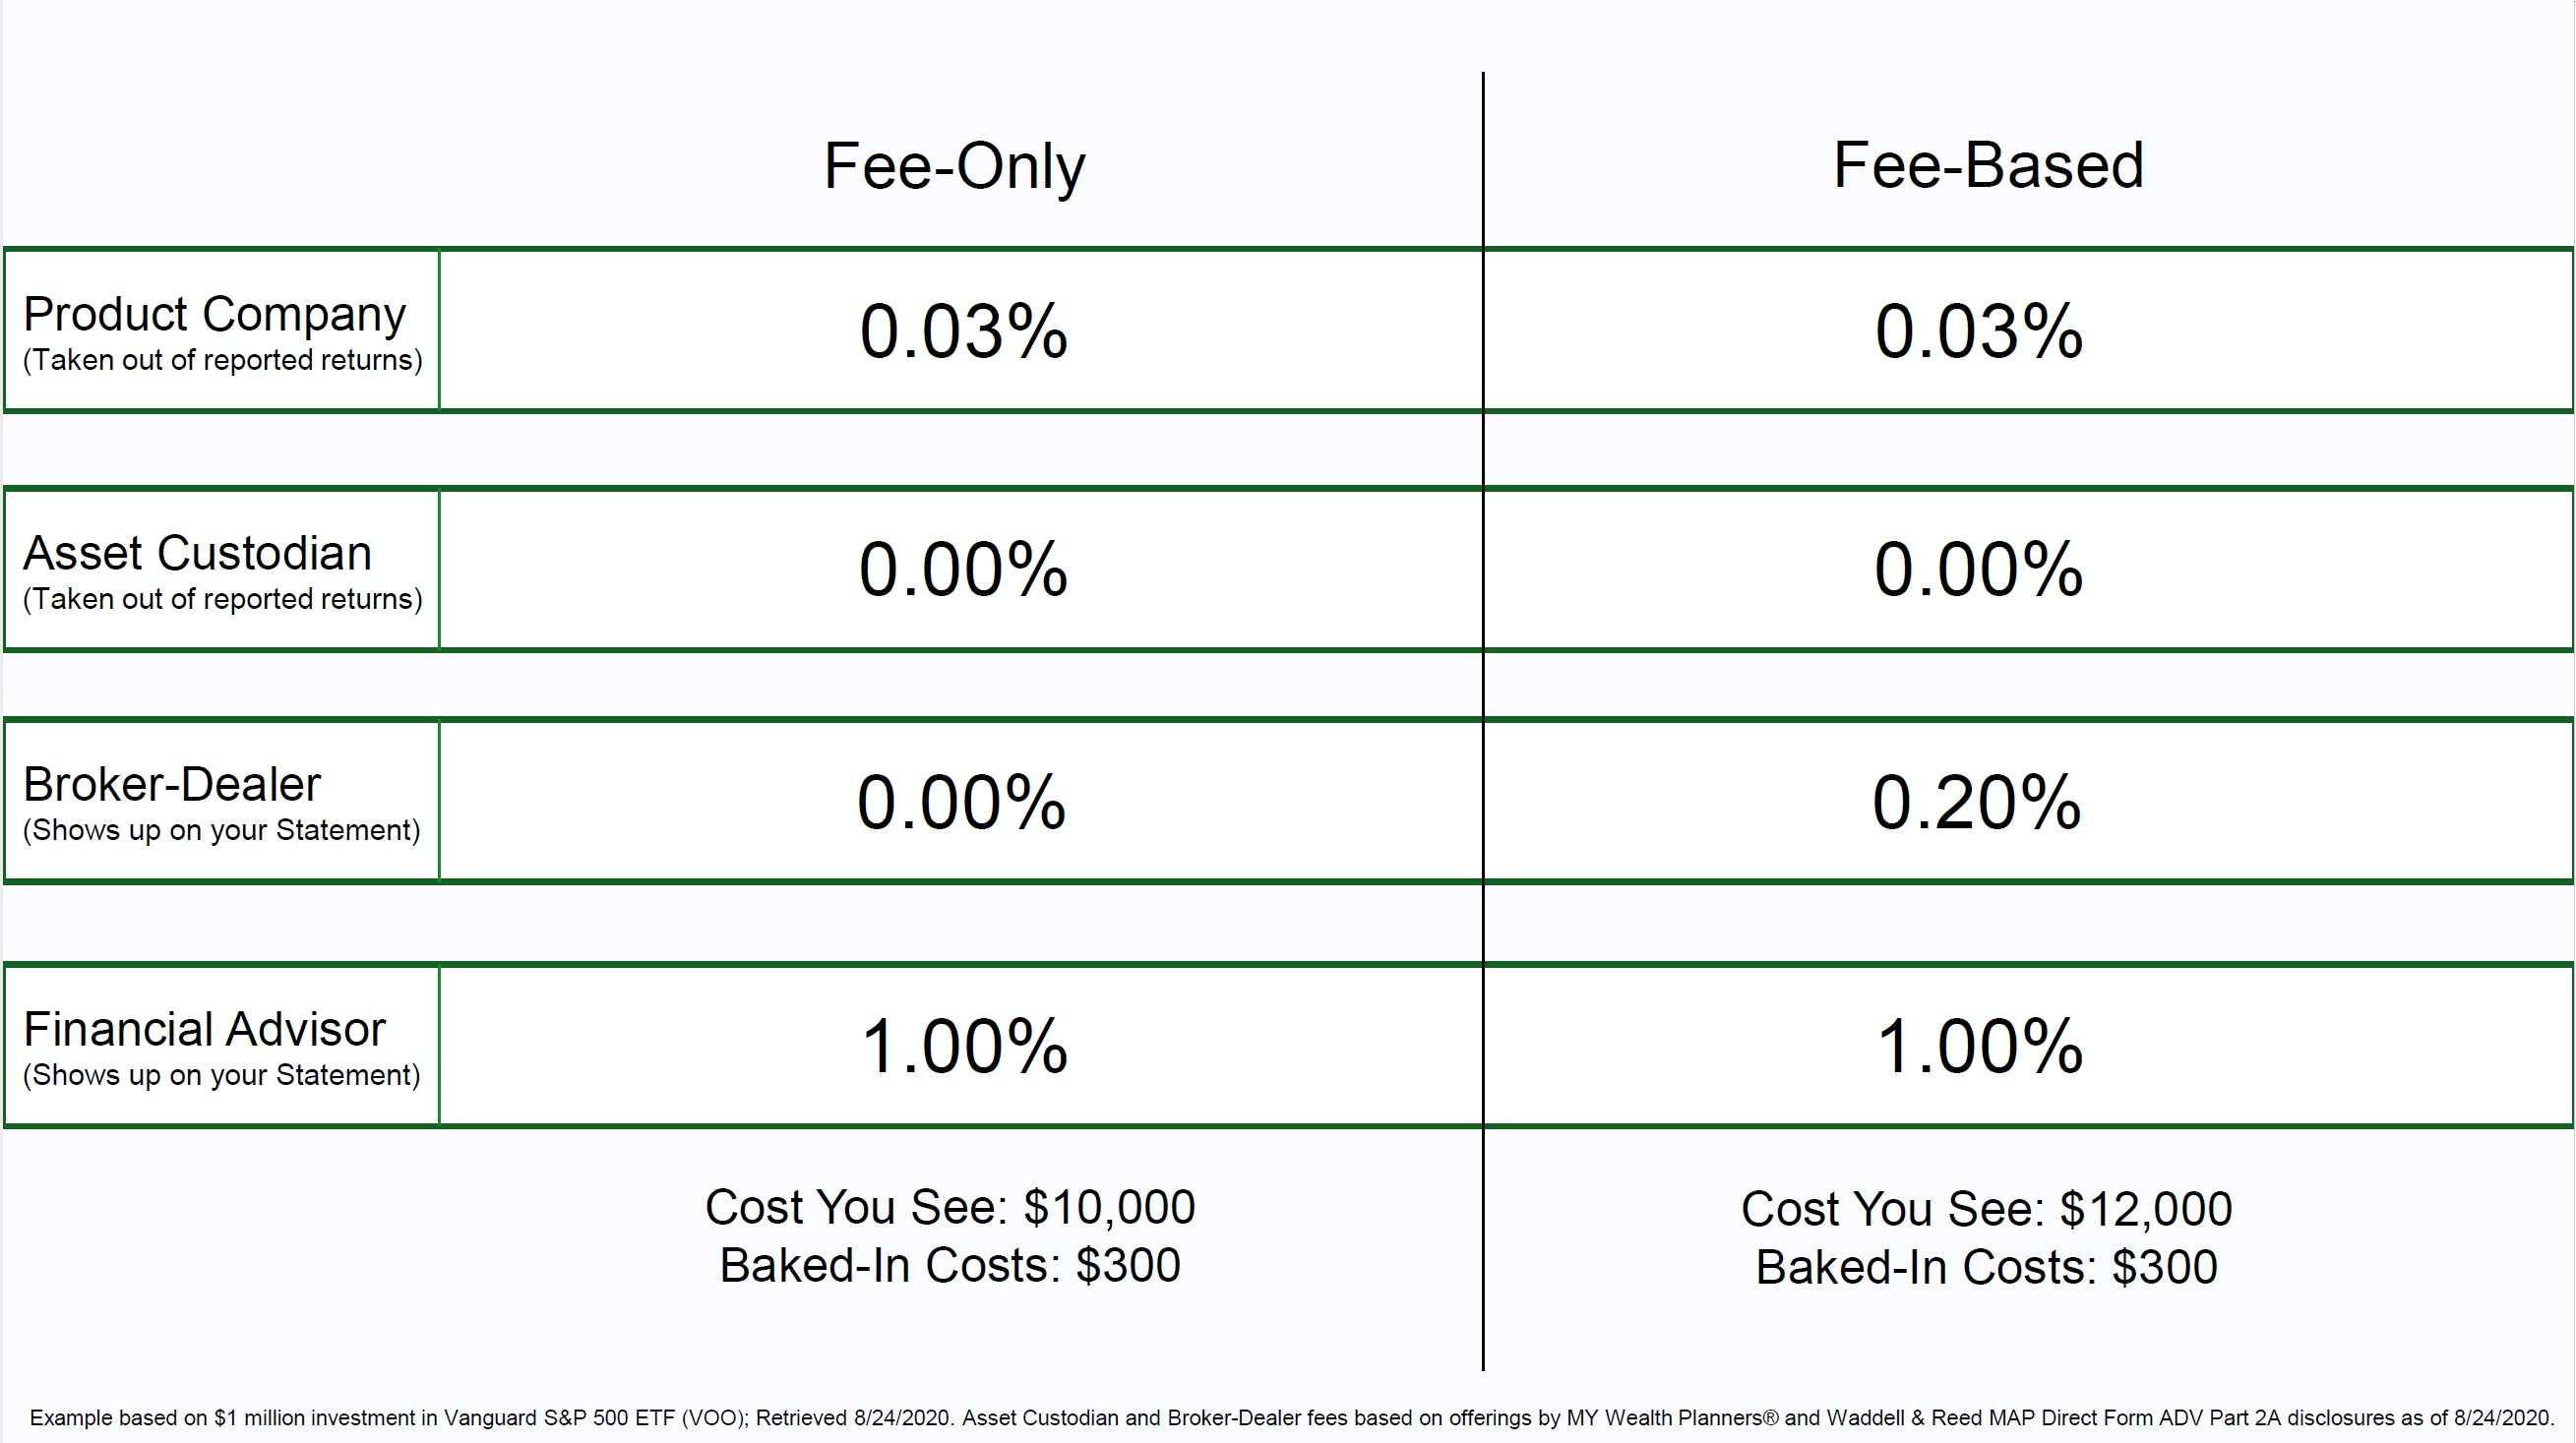Click the Cost You See: $12,000 text
Screen dimensions: 2576x1443
(x=1986, y=1209)
